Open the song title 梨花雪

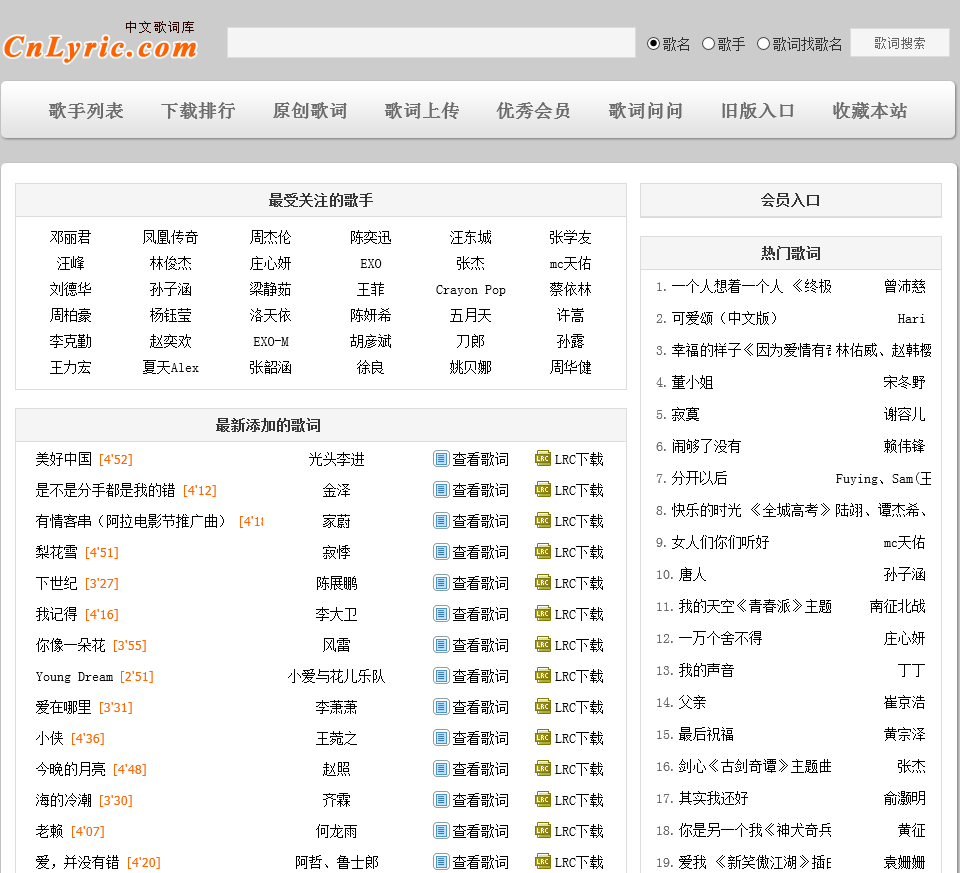tap(56, 552)
